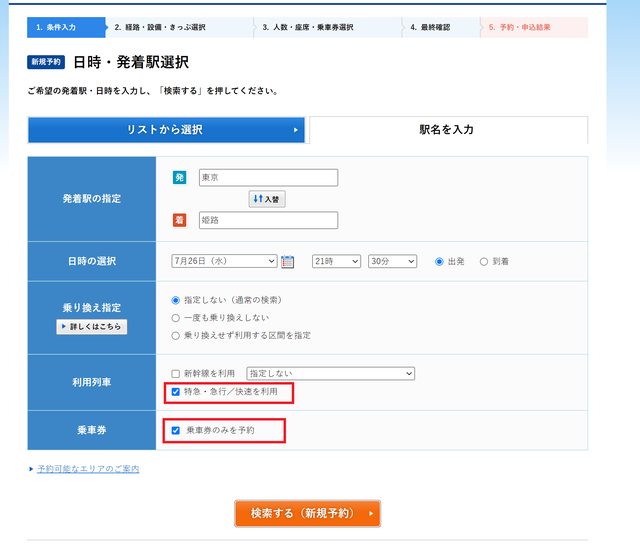Select the 到着 radio button
Screen dimensions: 640x551
click(484, 261)
